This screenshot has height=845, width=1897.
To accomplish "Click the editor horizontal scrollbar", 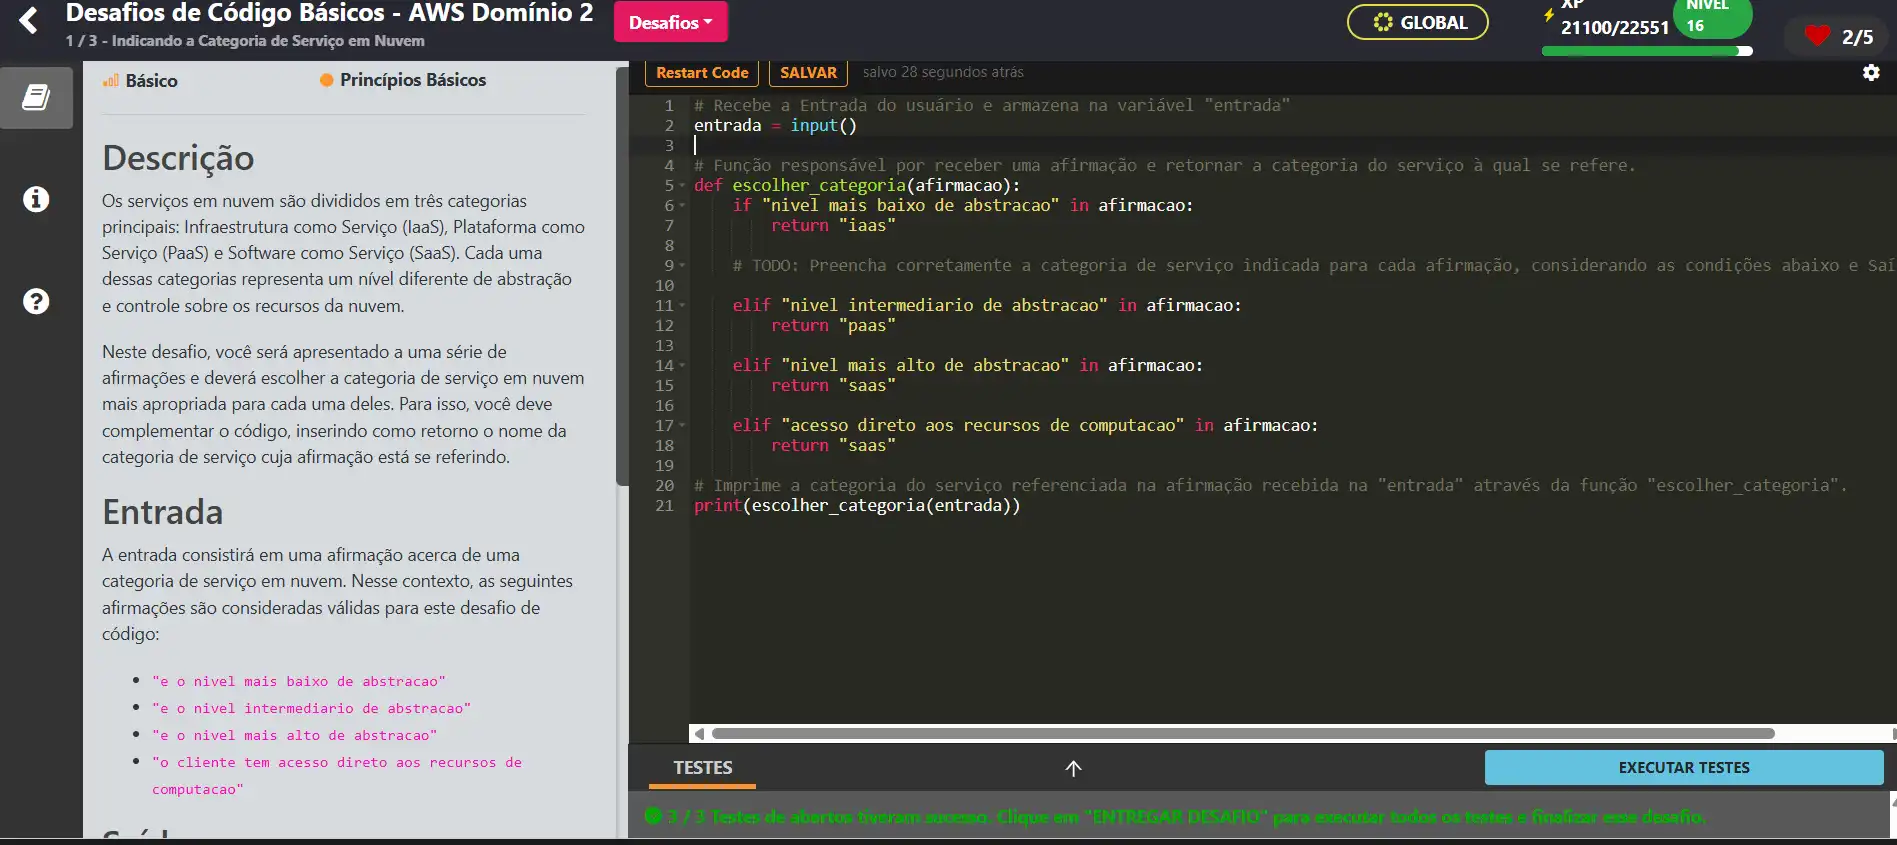I will click(x=1242, y=734).
